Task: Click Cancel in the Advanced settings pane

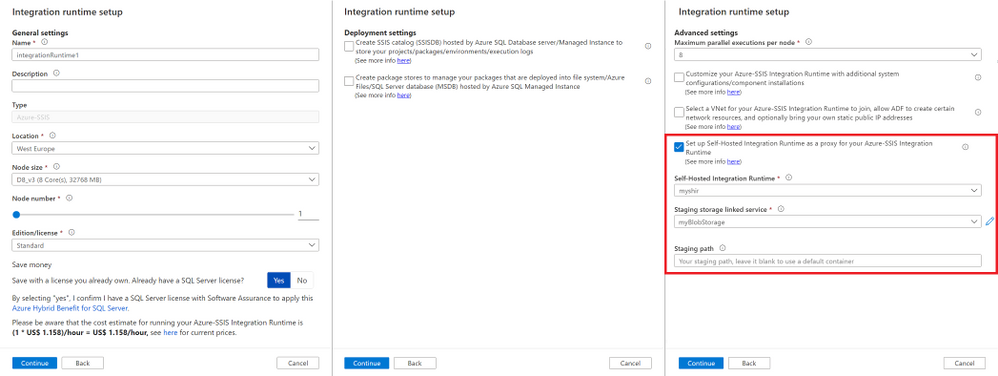Action: point(959,363)
